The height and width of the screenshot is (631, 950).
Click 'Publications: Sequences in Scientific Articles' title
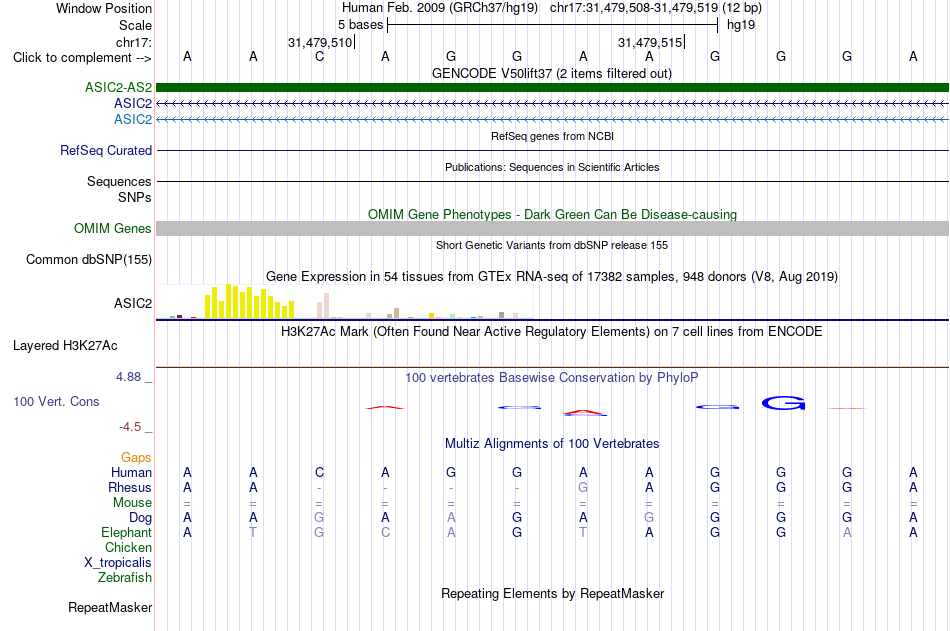(x=552, y=167)
